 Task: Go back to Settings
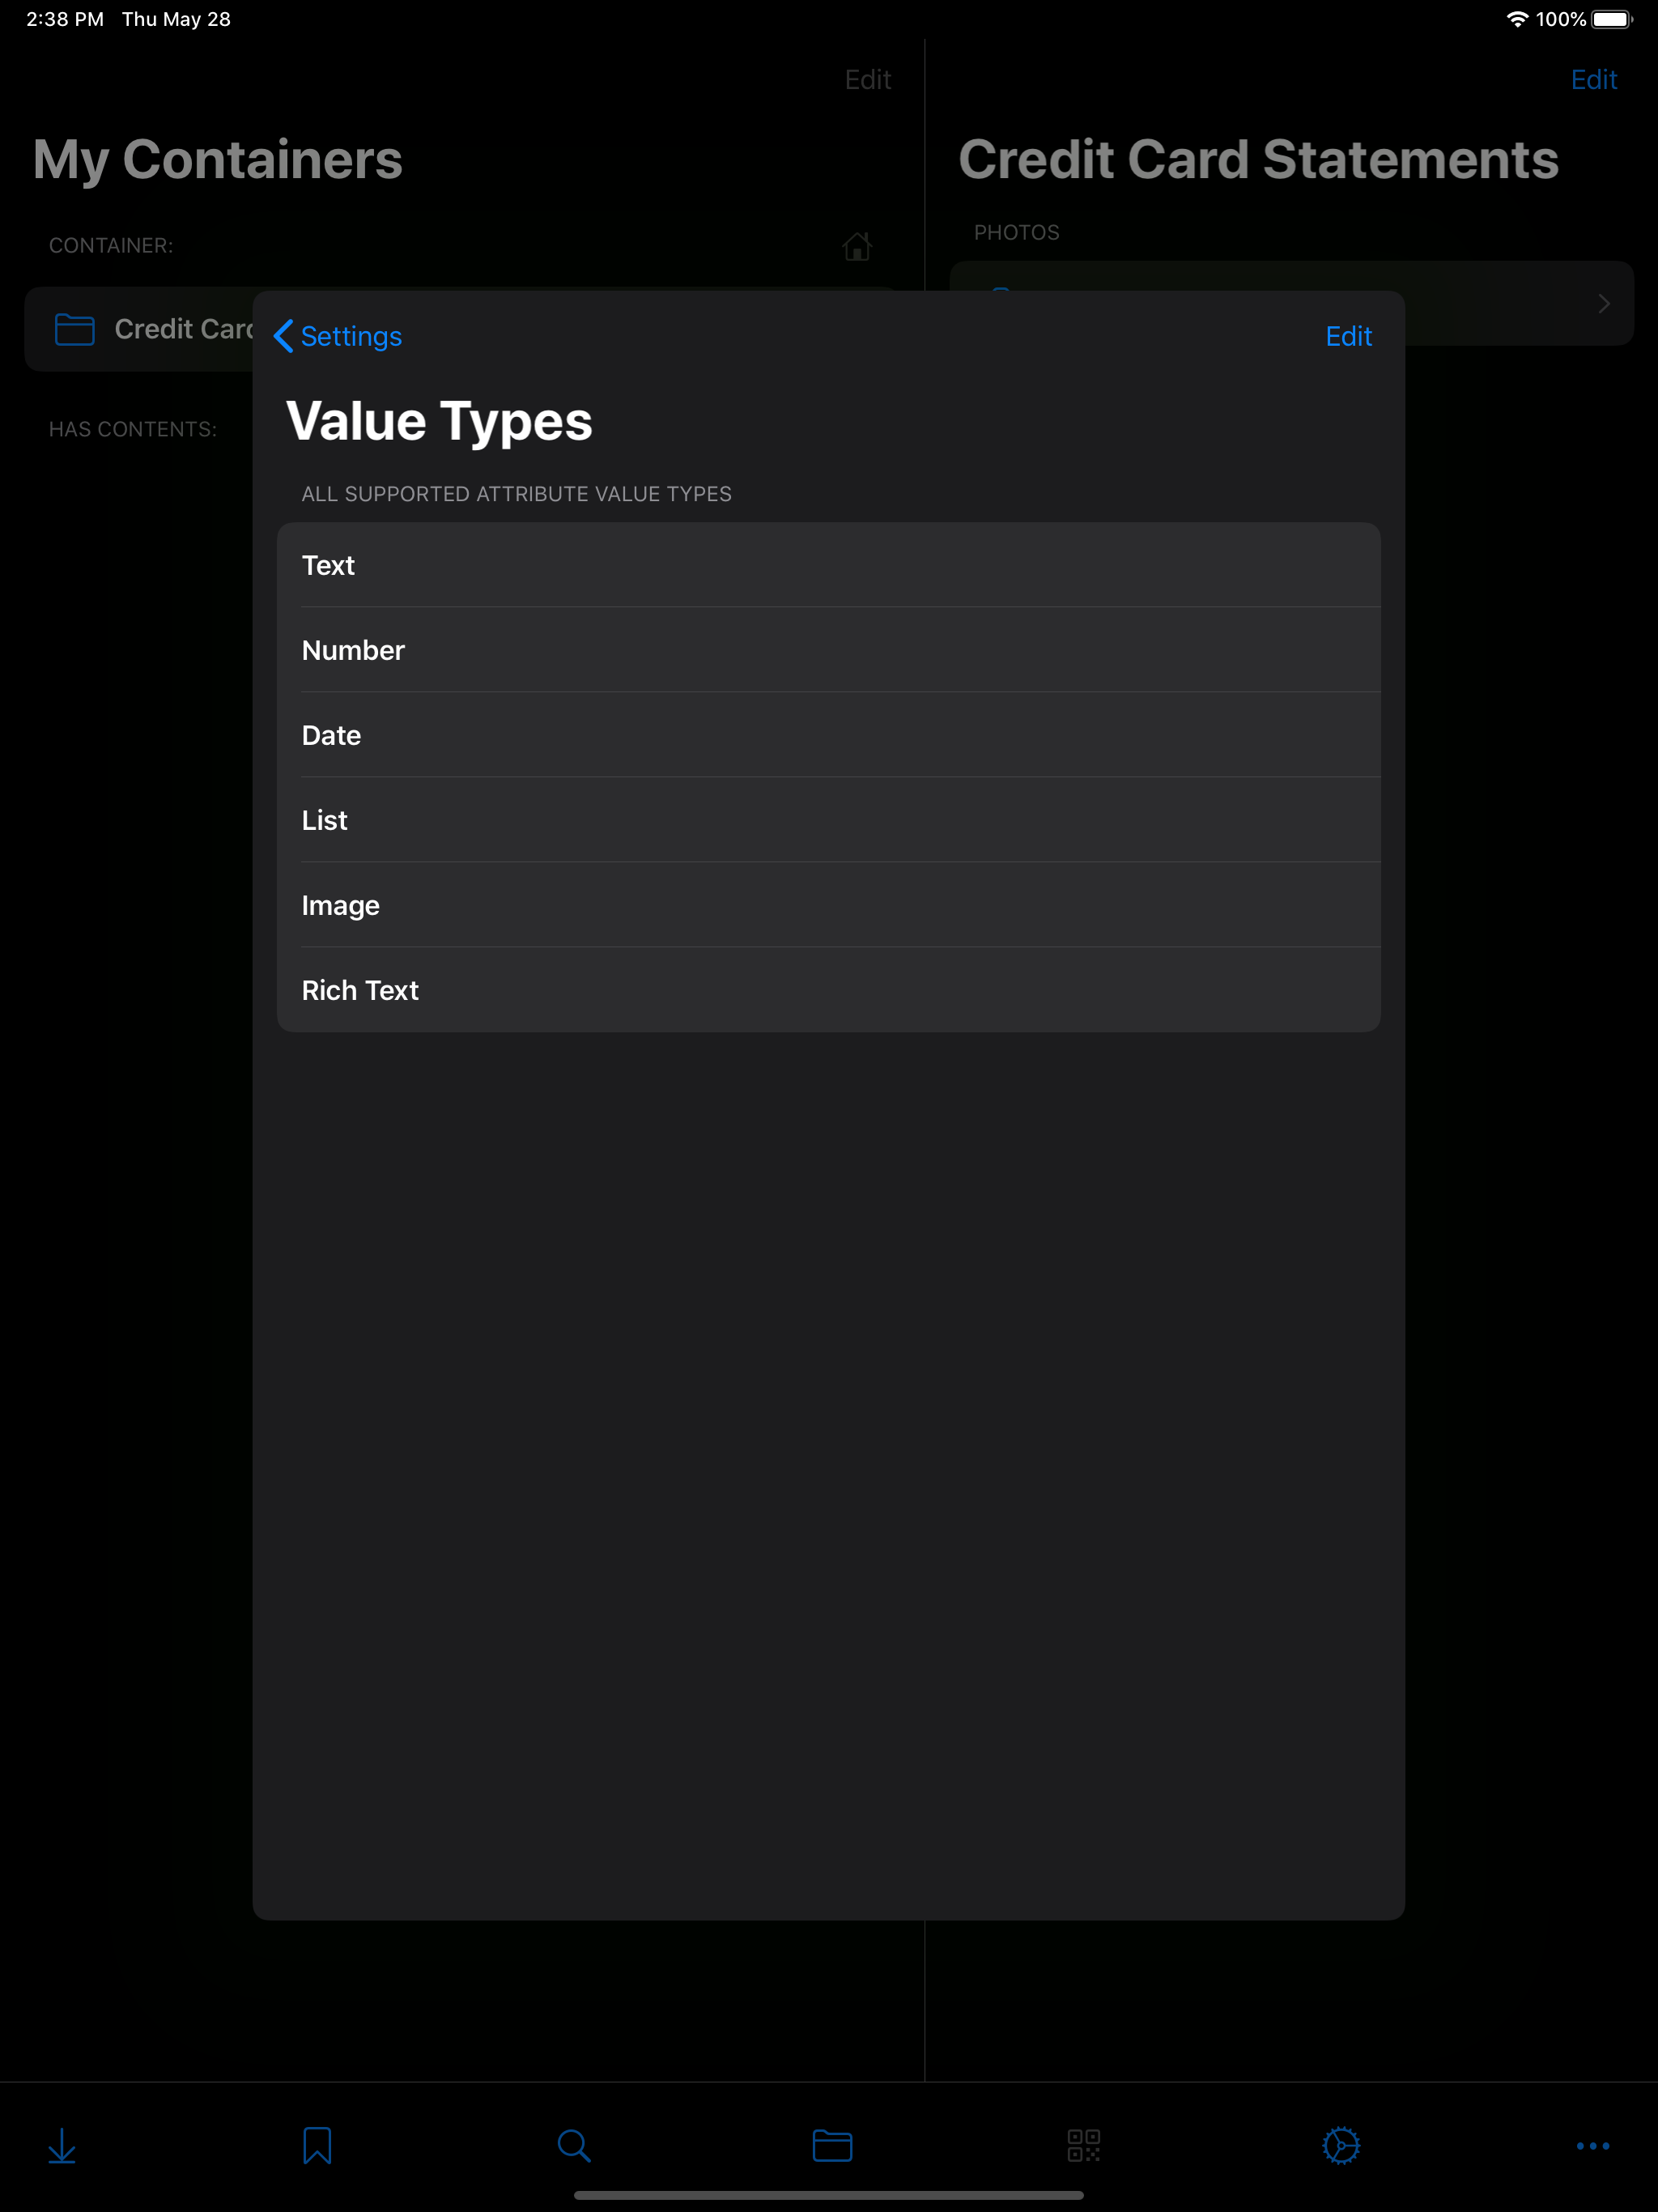pos(337,336)
